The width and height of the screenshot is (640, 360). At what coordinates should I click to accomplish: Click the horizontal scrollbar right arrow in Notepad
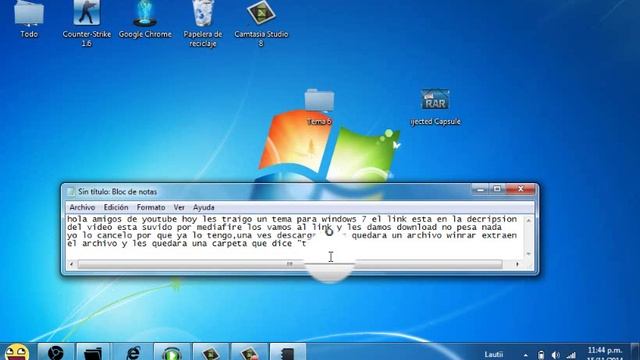pos(517,264)
